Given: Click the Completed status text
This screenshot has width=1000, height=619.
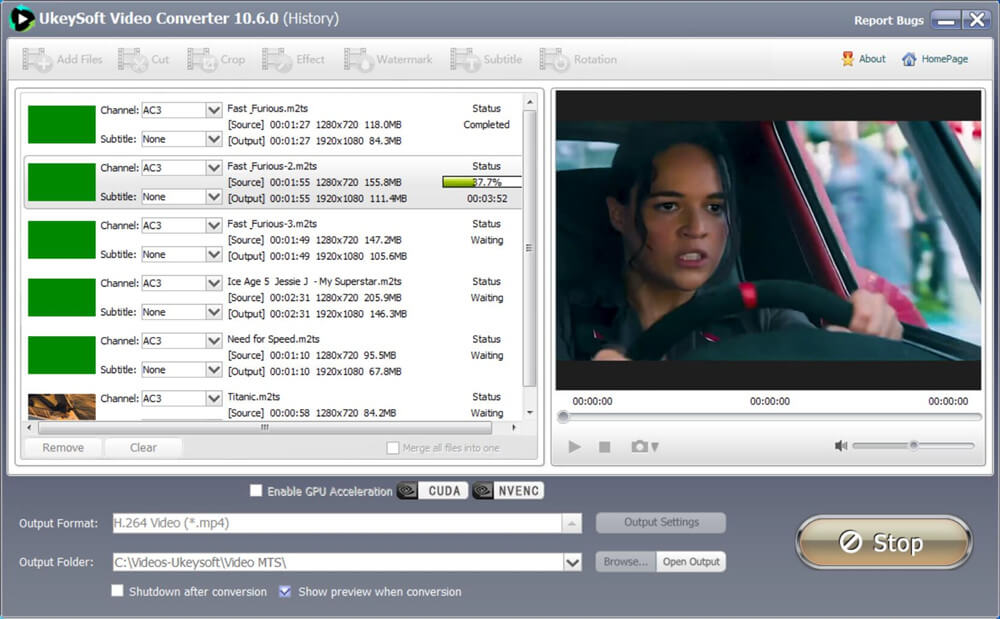Looking at the screenshot, I should 486,125.
